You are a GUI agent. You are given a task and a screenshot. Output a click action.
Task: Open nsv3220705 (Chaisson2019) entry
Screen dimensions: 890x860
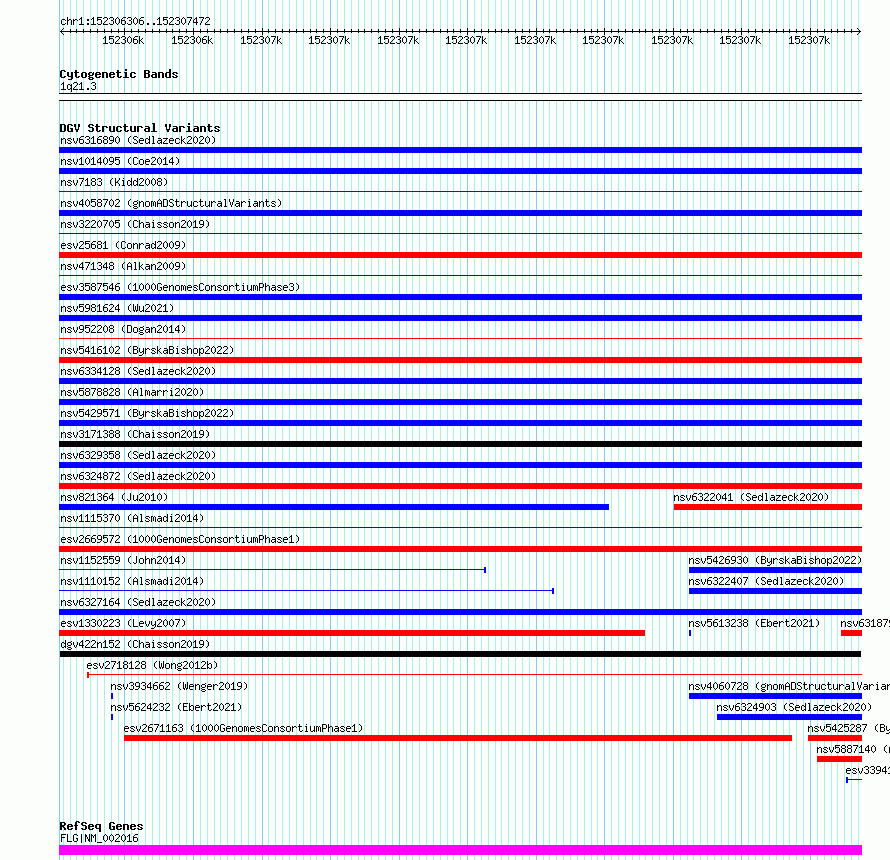tap(135, 224)
